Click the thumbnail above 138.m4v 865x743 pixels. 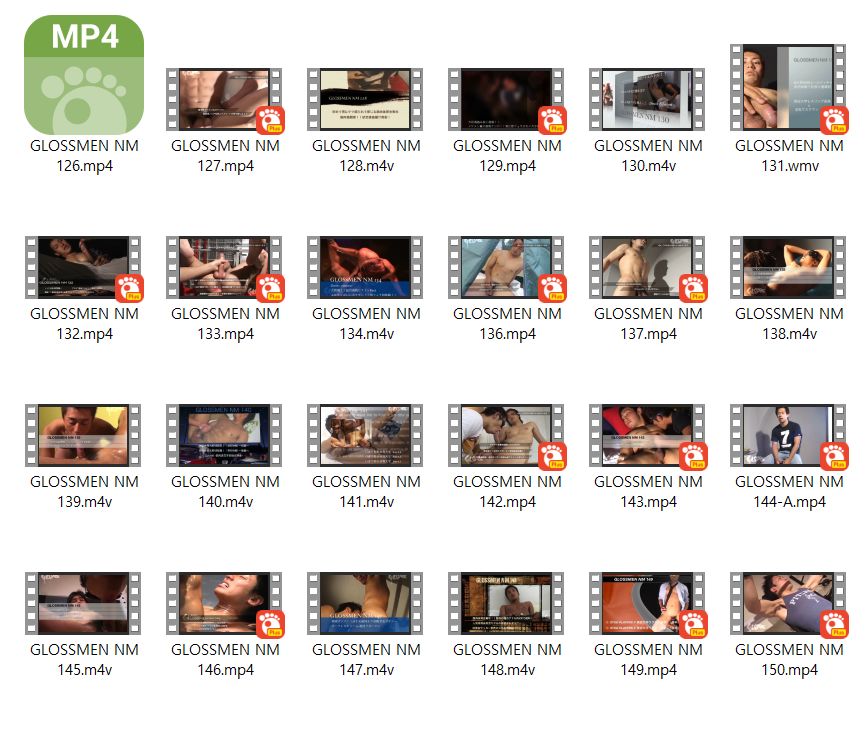pyautogui.click(x=788, y=268)
